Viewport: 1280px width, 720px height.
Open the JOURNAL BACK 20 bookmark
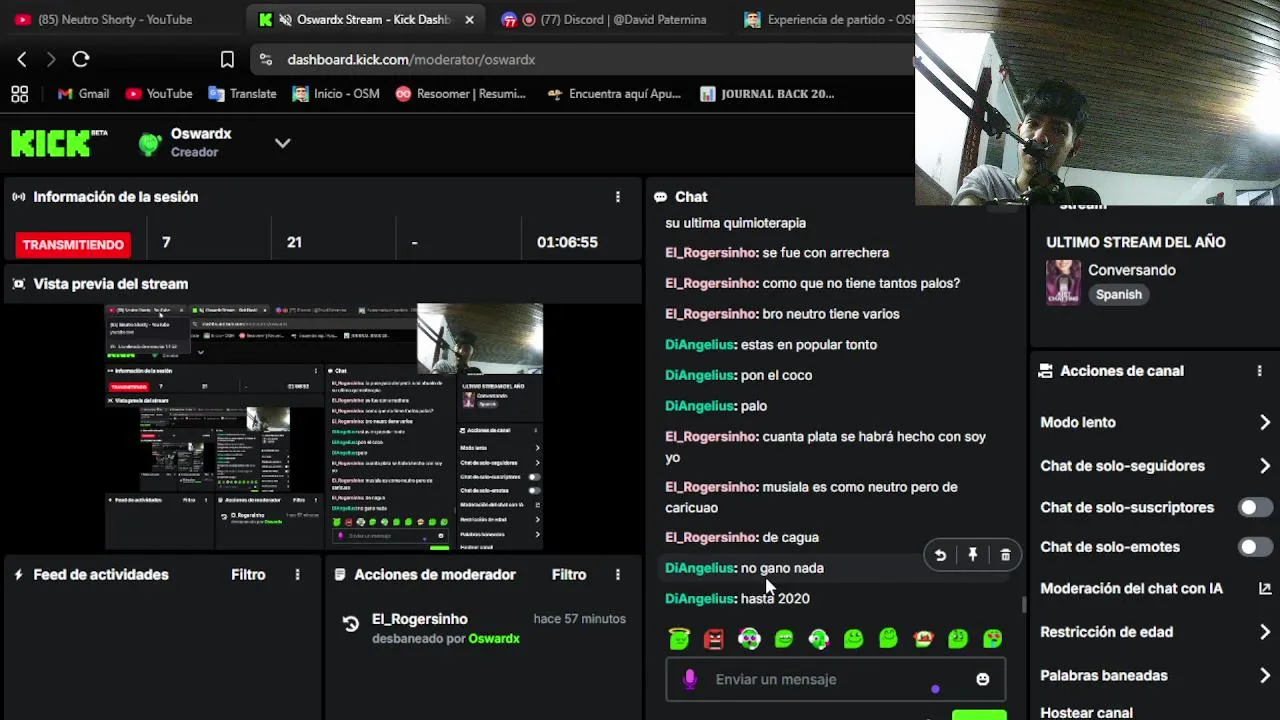click(767, 94)
